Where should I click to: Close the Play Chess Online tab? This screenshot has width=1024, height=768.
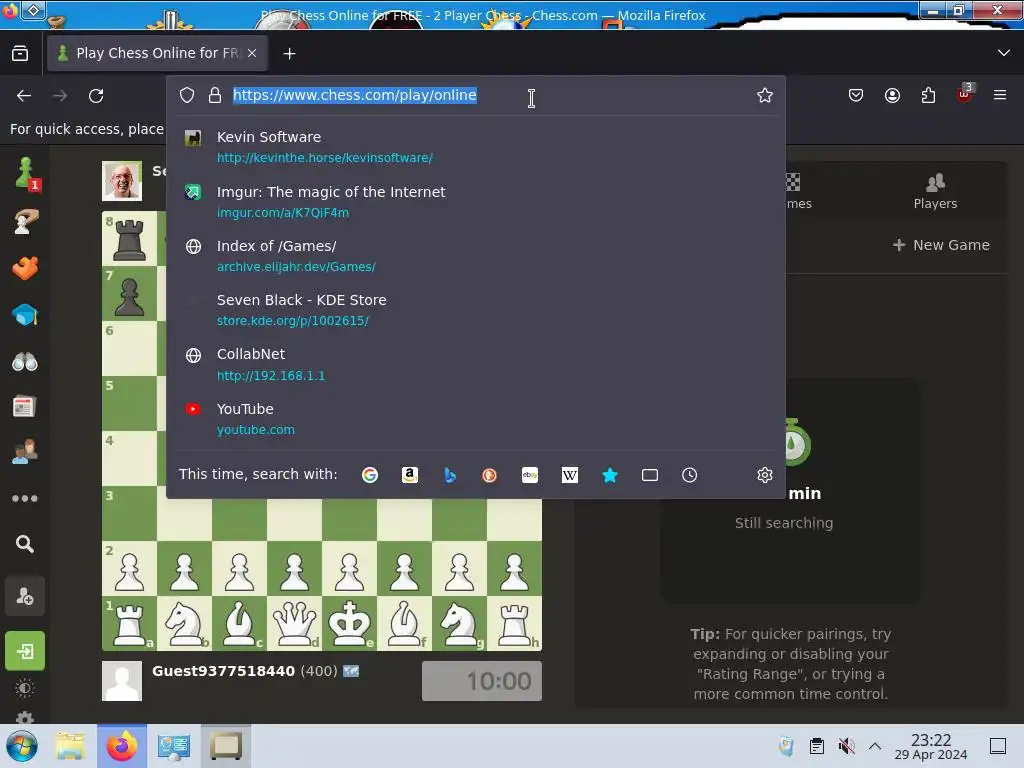(x=252, y=54)
